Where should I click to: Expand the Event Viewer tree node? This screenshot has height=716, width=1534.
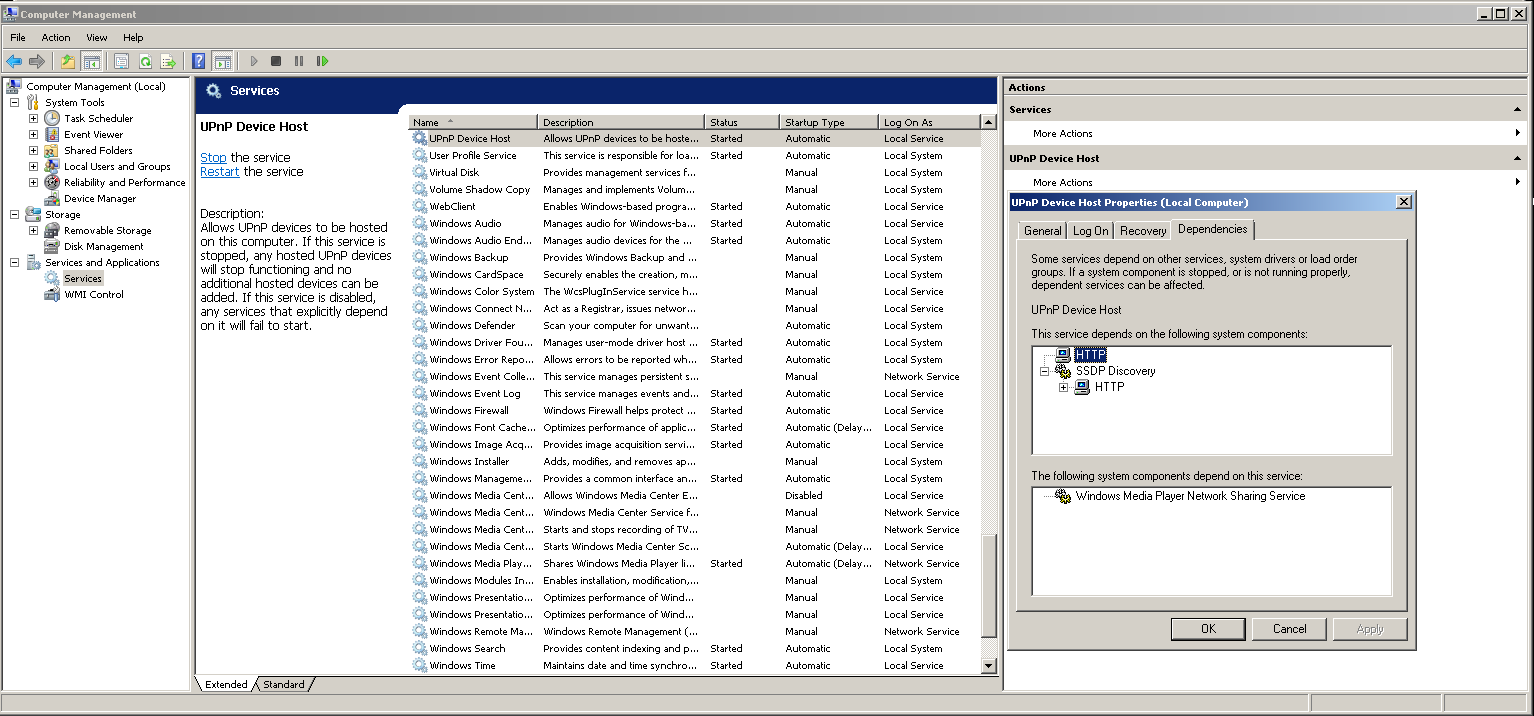coord(33,134)
